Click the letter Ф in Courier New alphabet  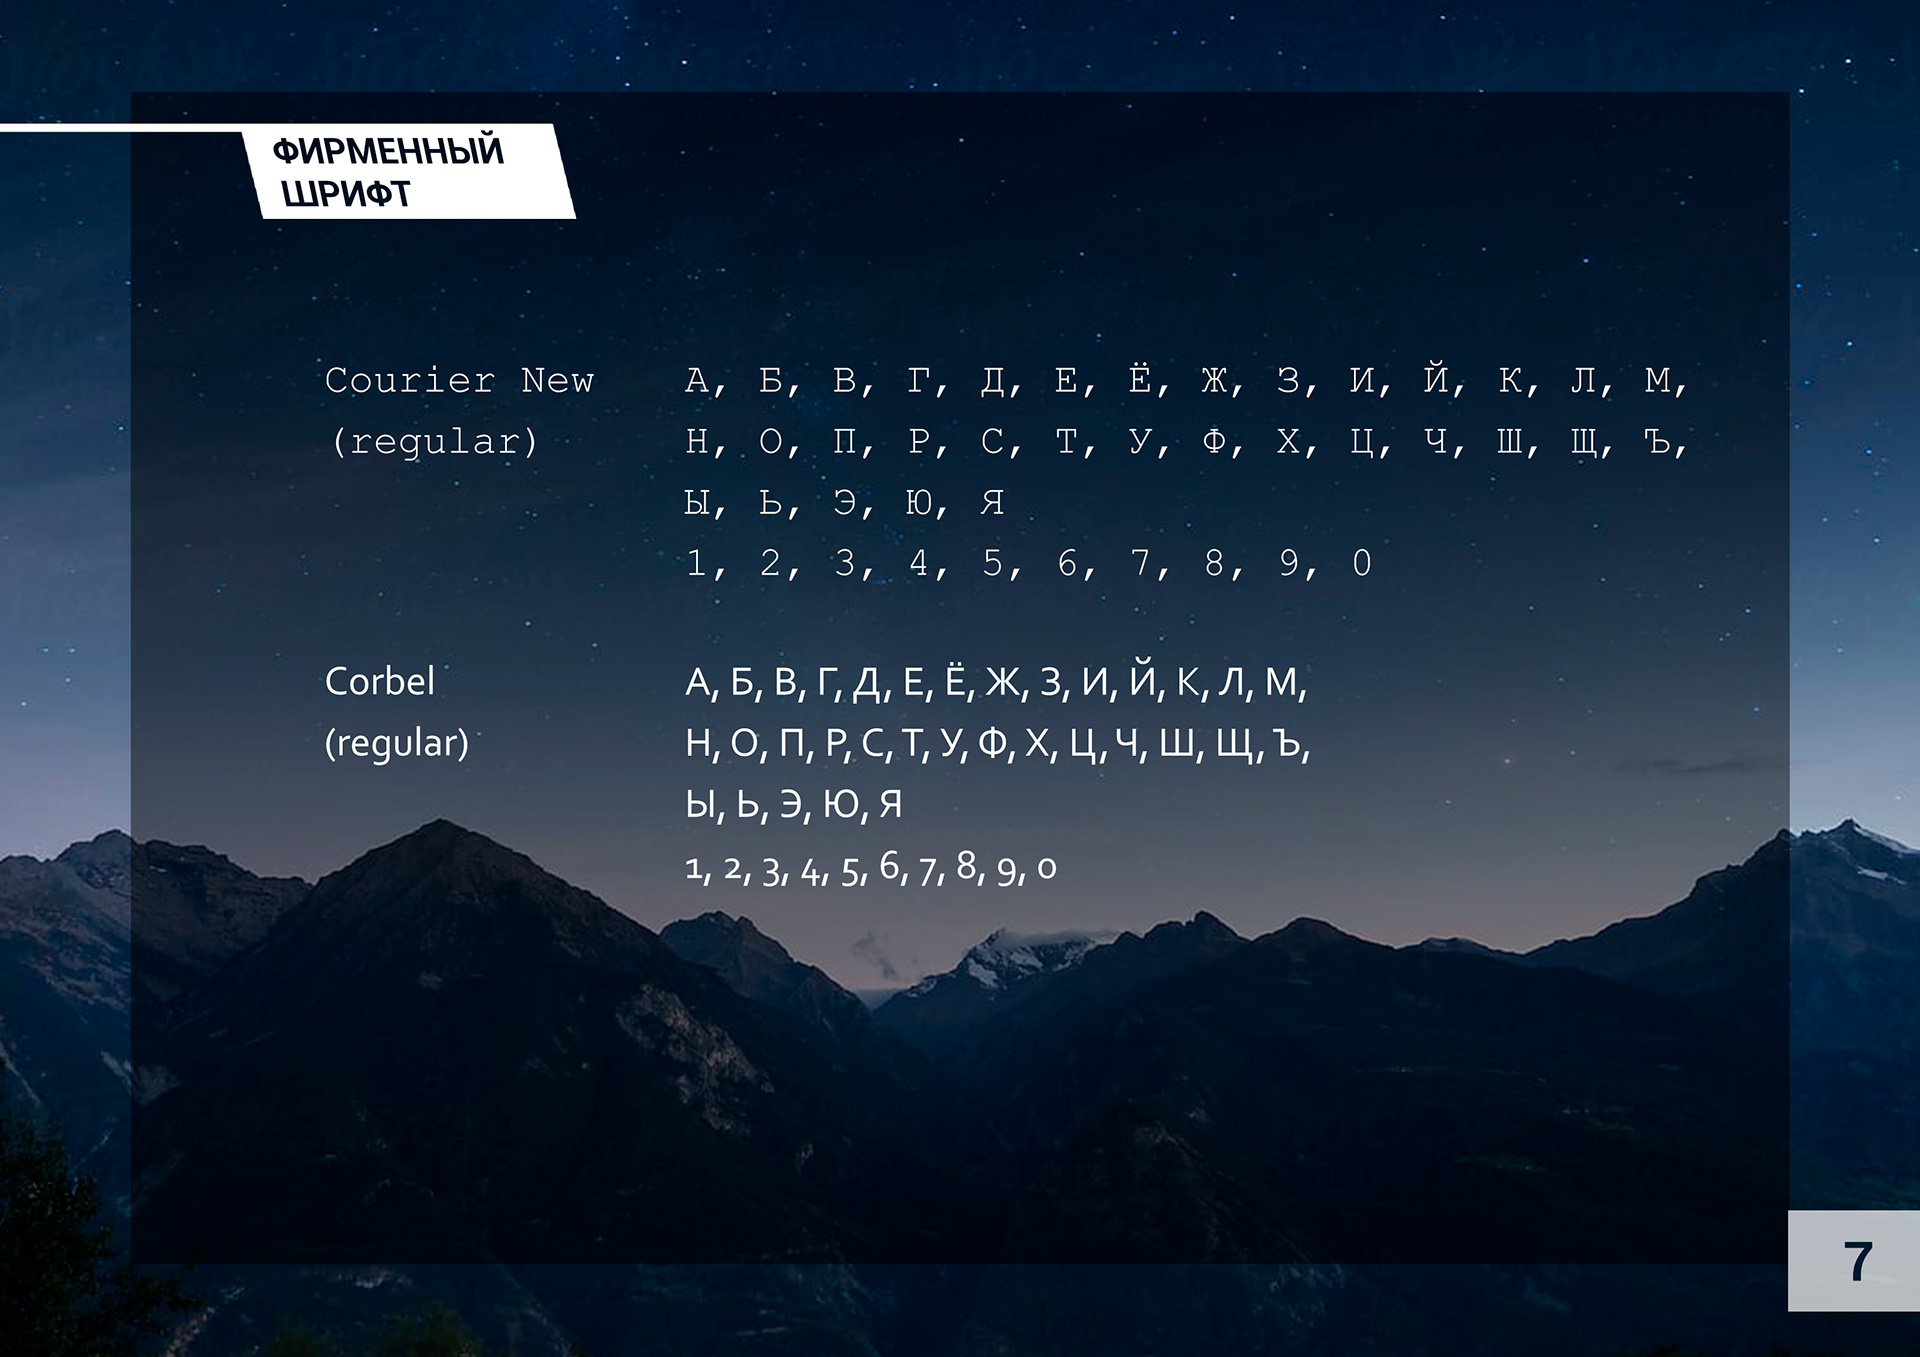(x=1214, y=441)
